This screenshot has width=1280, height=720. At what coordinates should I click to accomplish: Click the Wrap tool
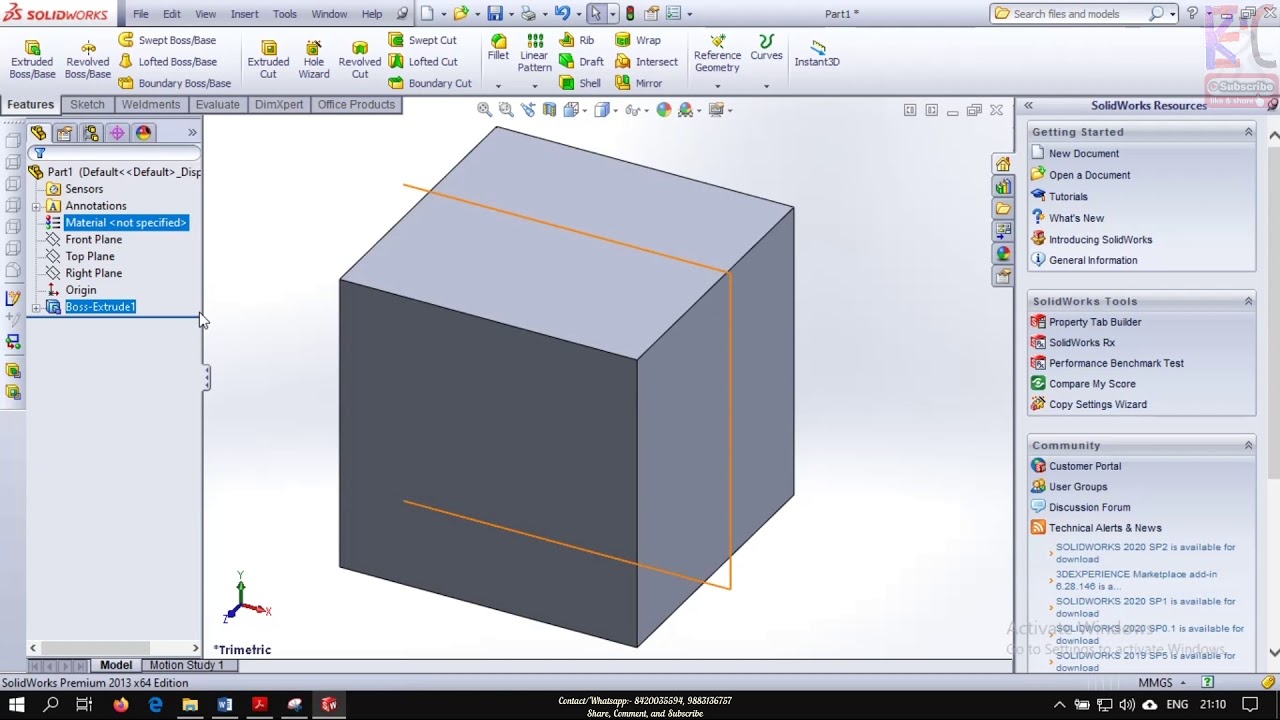click(638, 40)
